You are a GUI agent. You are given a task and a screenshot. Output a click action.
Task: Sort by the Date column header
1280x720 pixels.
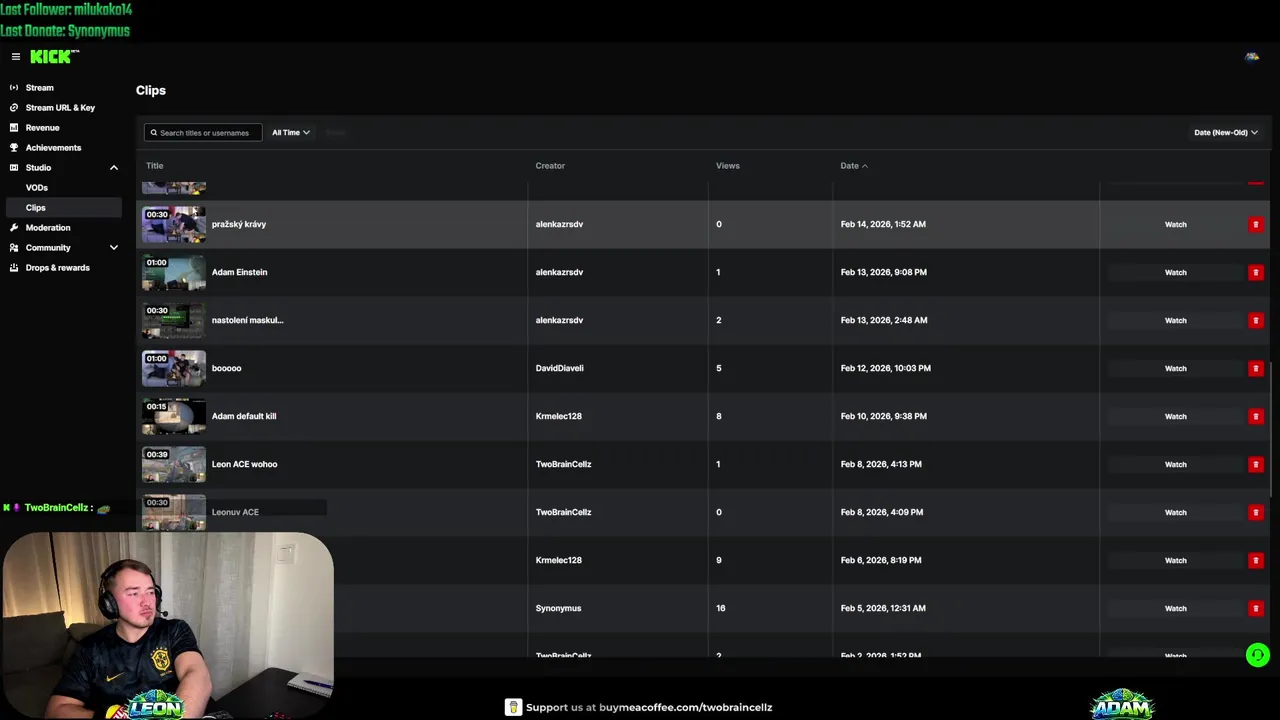point(854,166)
